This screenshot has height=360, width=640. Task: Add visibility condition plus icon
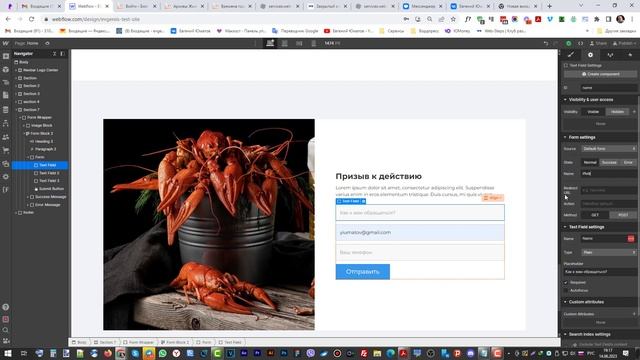634,112
